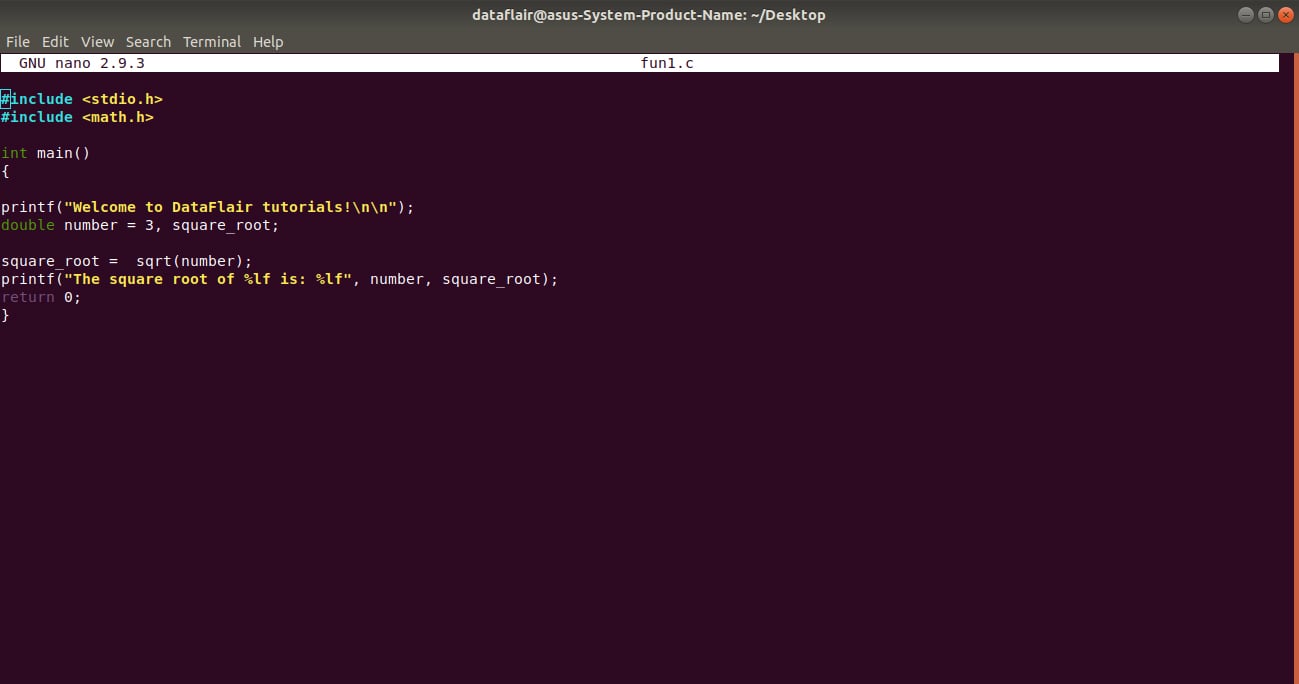Open the Edit menu
The image size is (1299, 684).
point(55,41)
